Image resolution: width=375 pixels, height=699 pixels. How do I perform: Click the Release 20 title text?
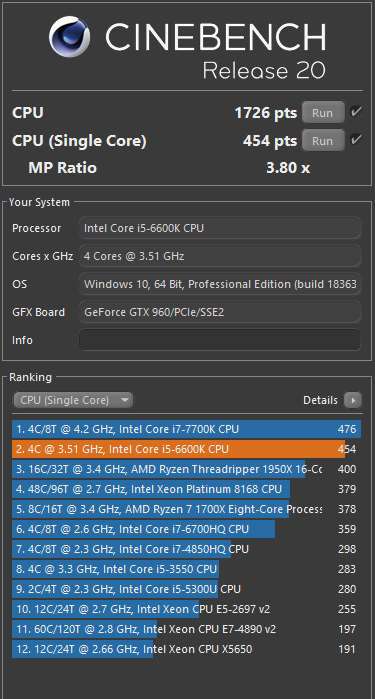pyautogui.click(x=264, y=71)
